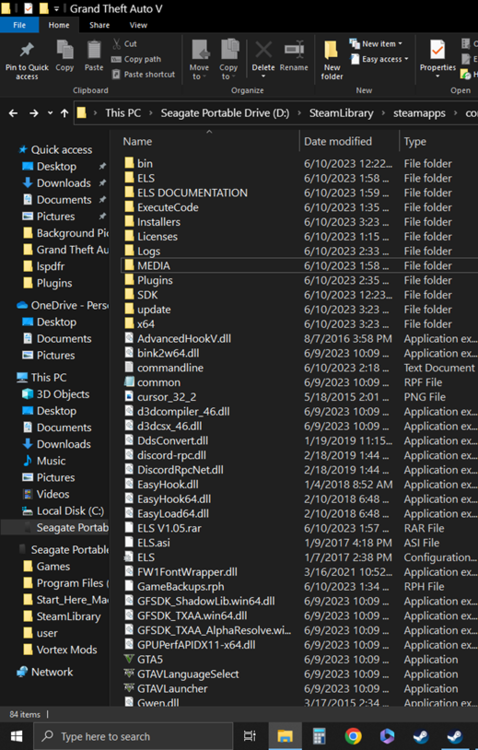Screen dimensions: 478x750
Task: Click the Delete icon in Organize group
Action: click(x=263, y=50)
